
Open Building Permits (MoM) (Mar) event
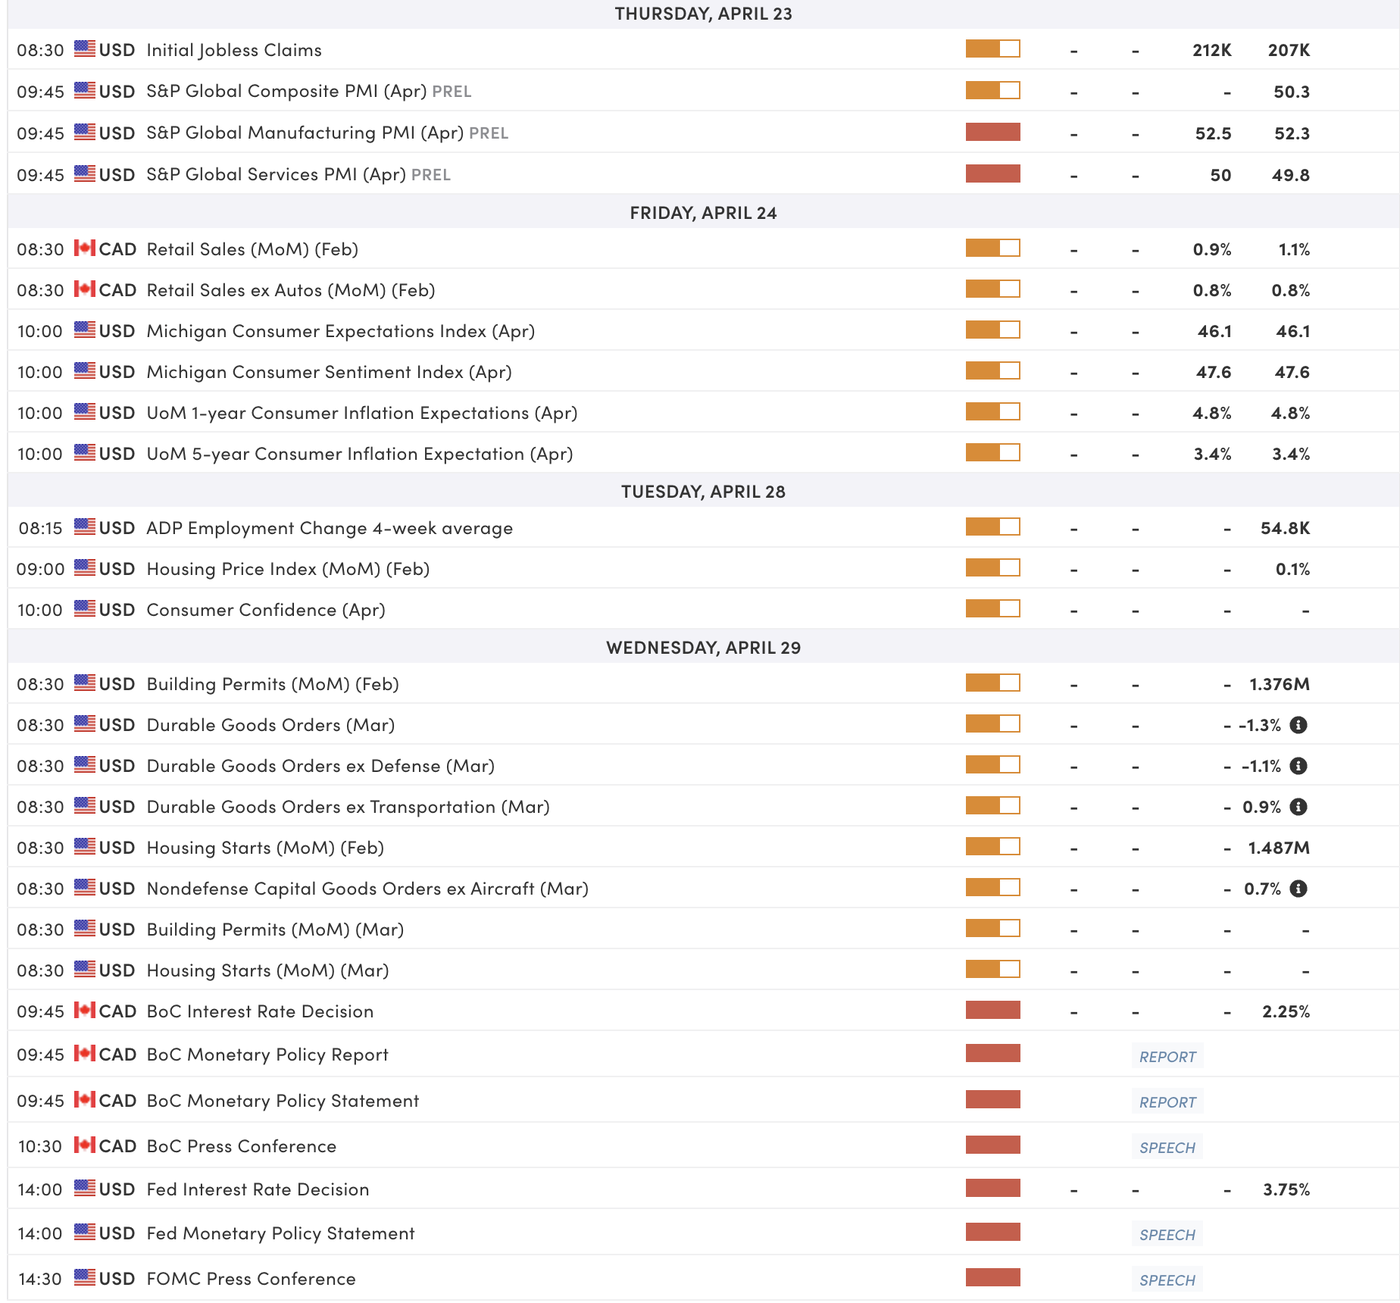tap(275, 929)
